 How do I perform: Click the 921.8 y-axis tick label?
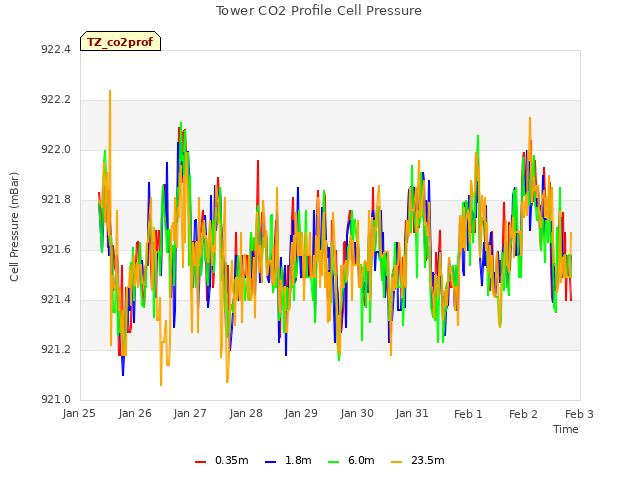coord(56,200)
